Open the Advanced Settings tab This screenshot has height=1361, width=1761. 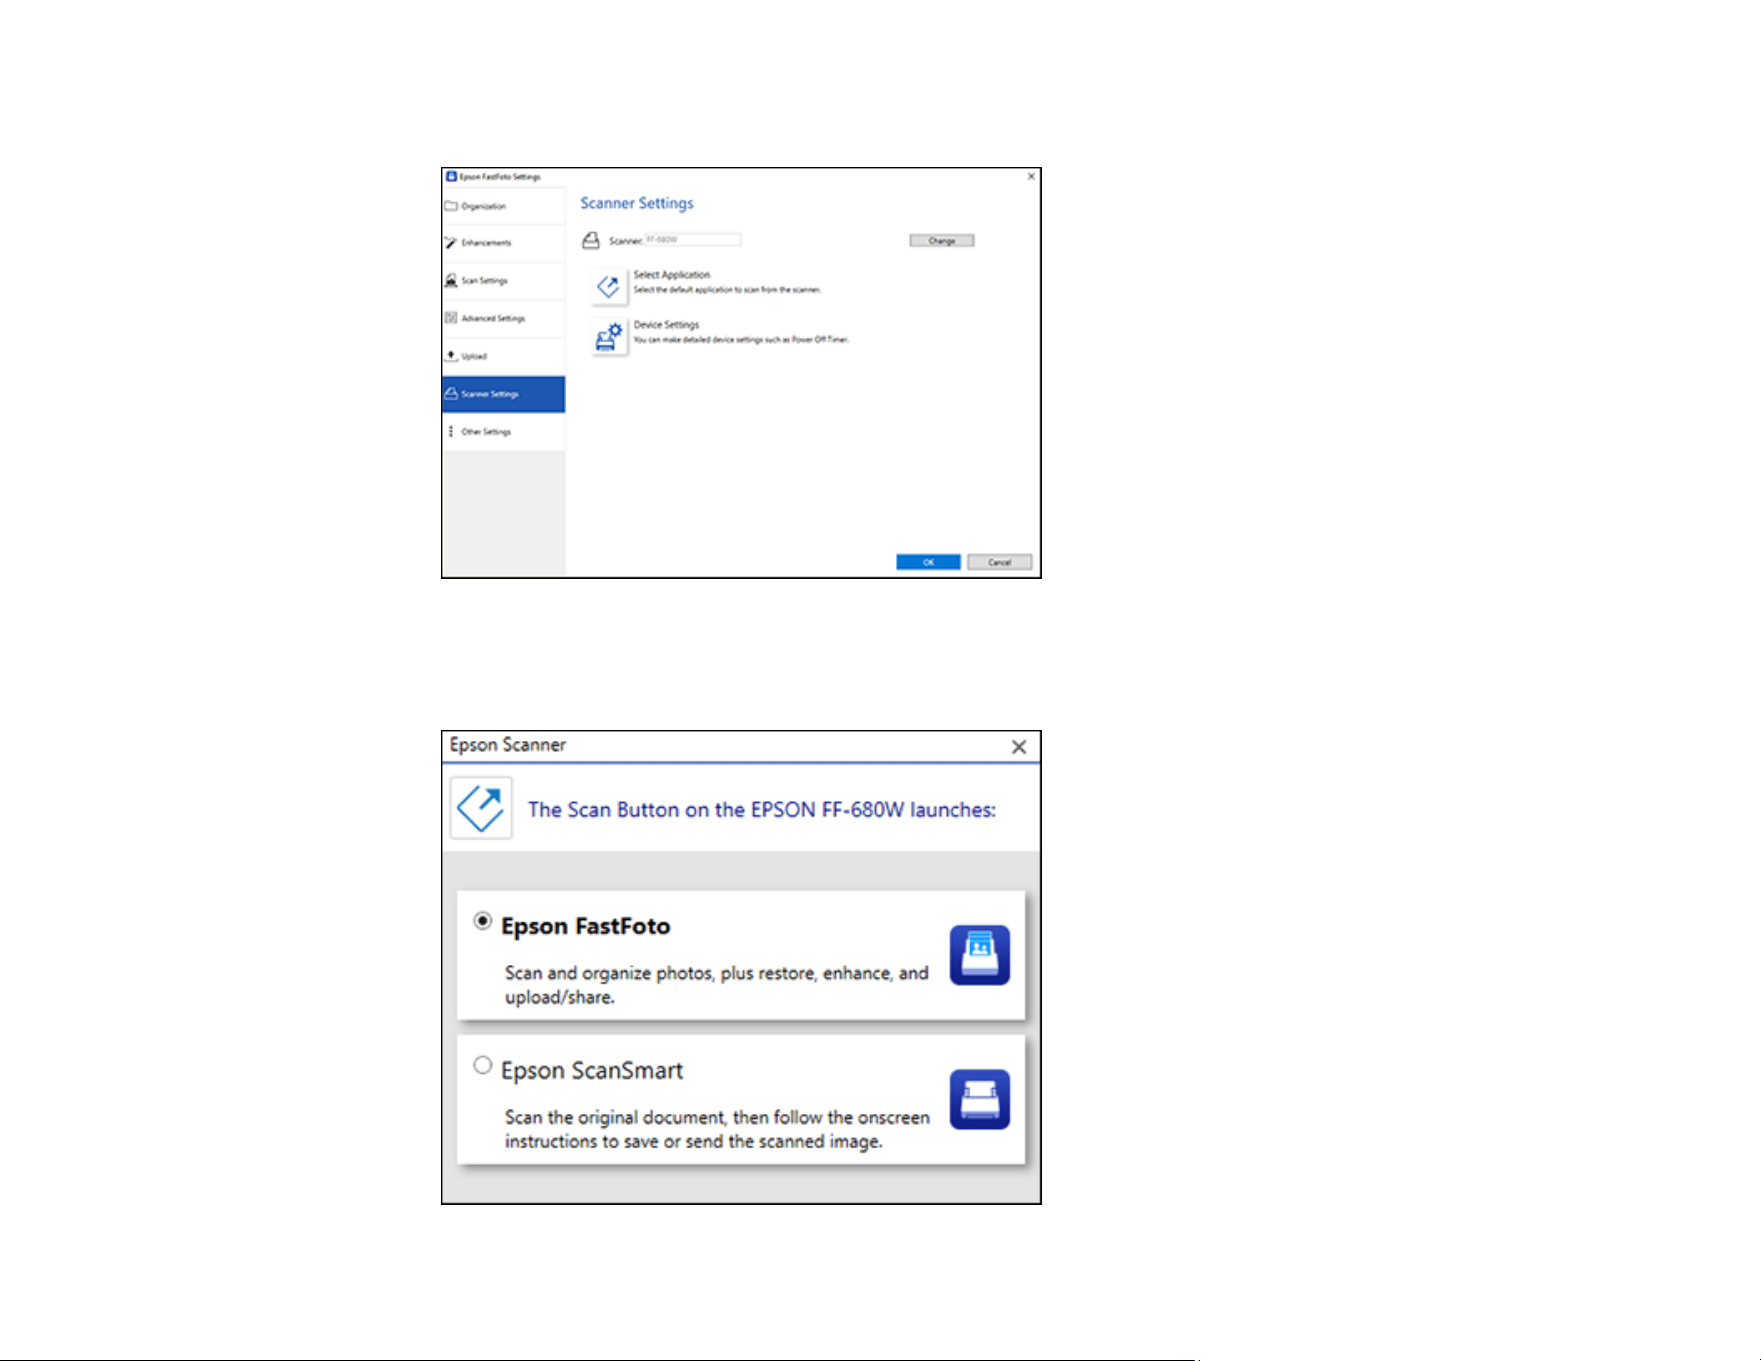503,318
